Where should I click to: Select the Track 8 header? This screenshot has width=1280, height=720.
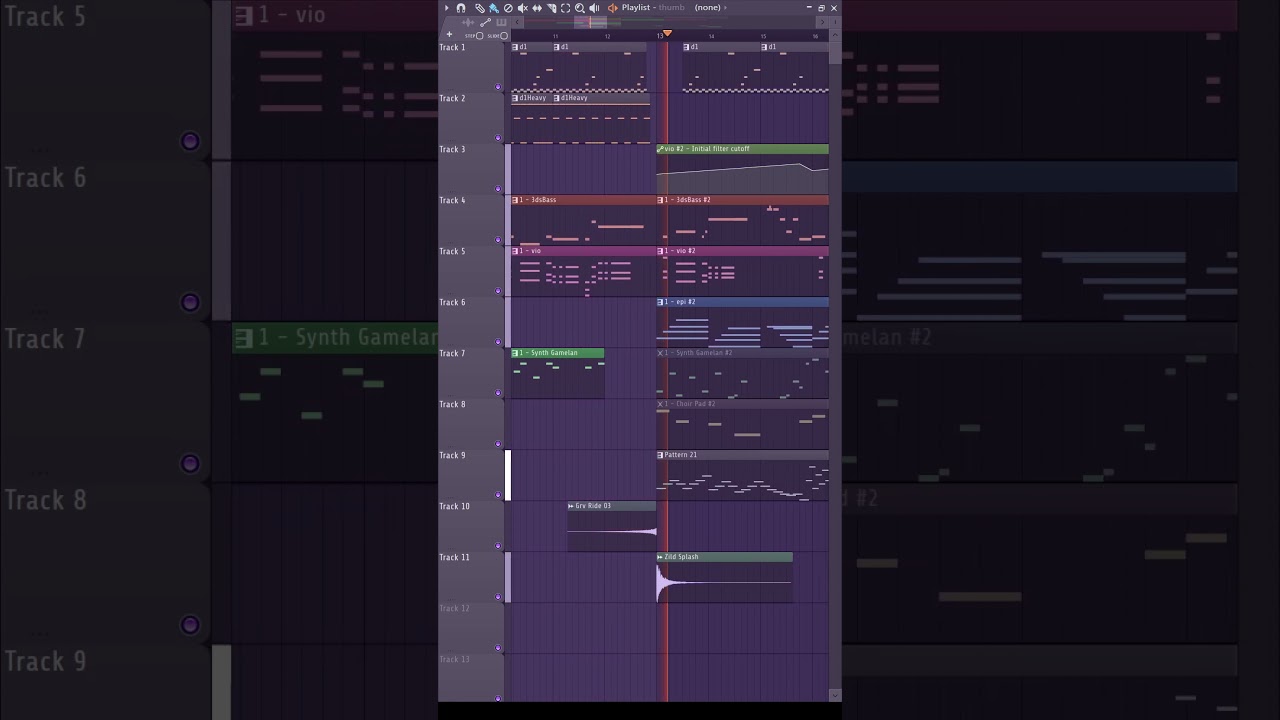click(471, 423)
